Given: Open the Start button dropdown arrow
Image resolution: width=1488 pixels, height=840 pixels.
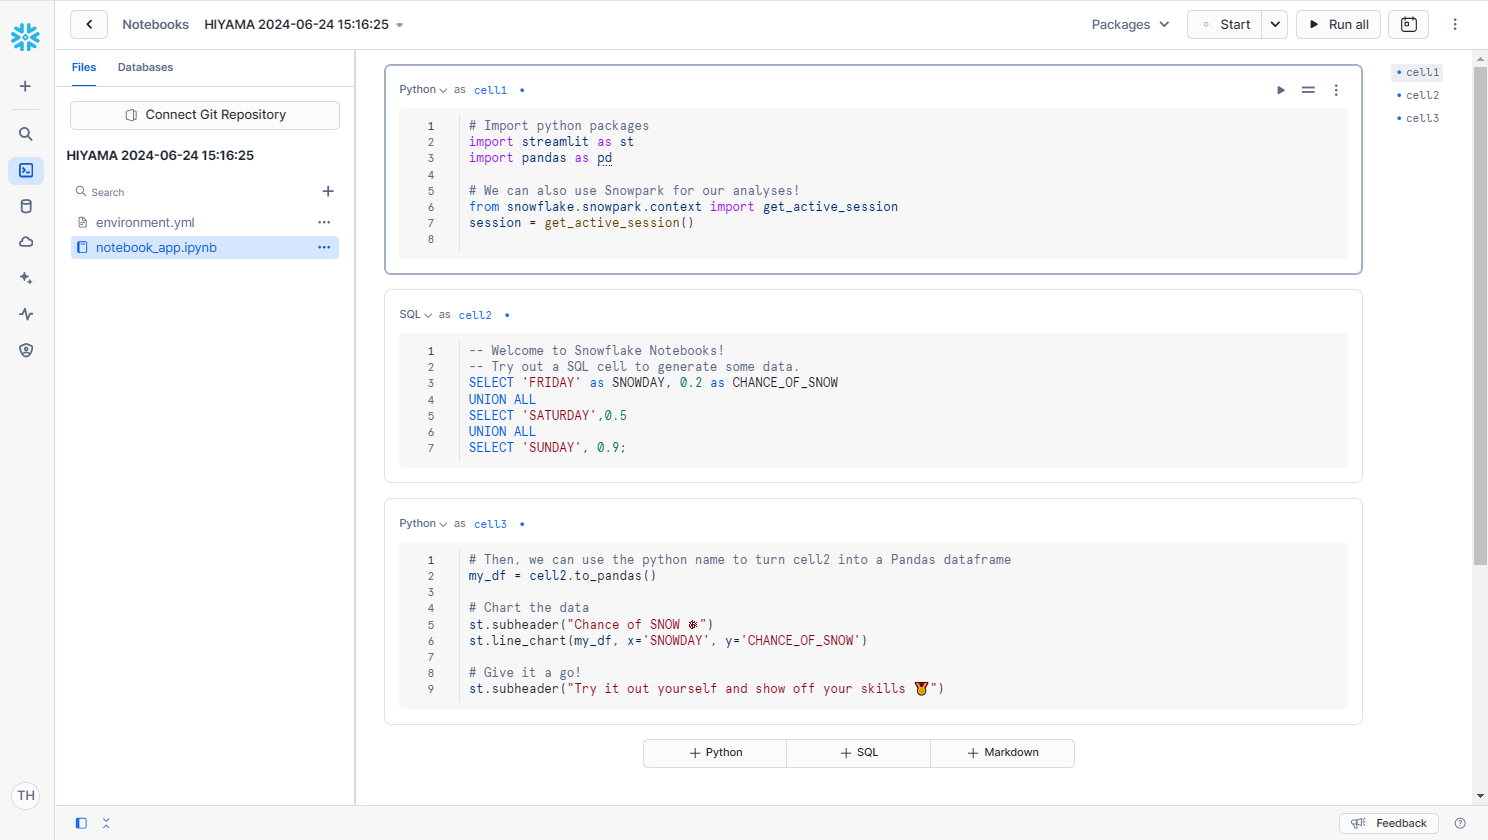Looking at the screenshot, I should [1275, 24].
